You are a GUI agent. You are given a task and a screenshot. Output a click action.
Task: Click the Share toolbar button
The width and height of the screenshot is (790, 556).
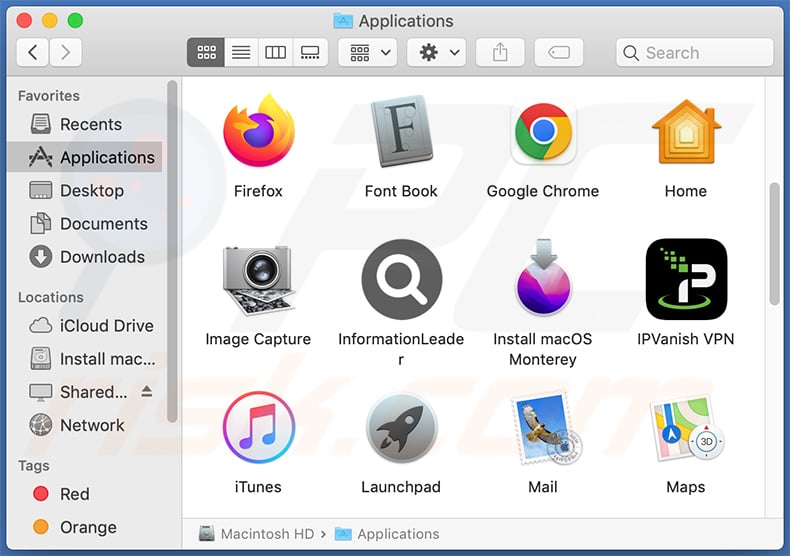(500, 52)
